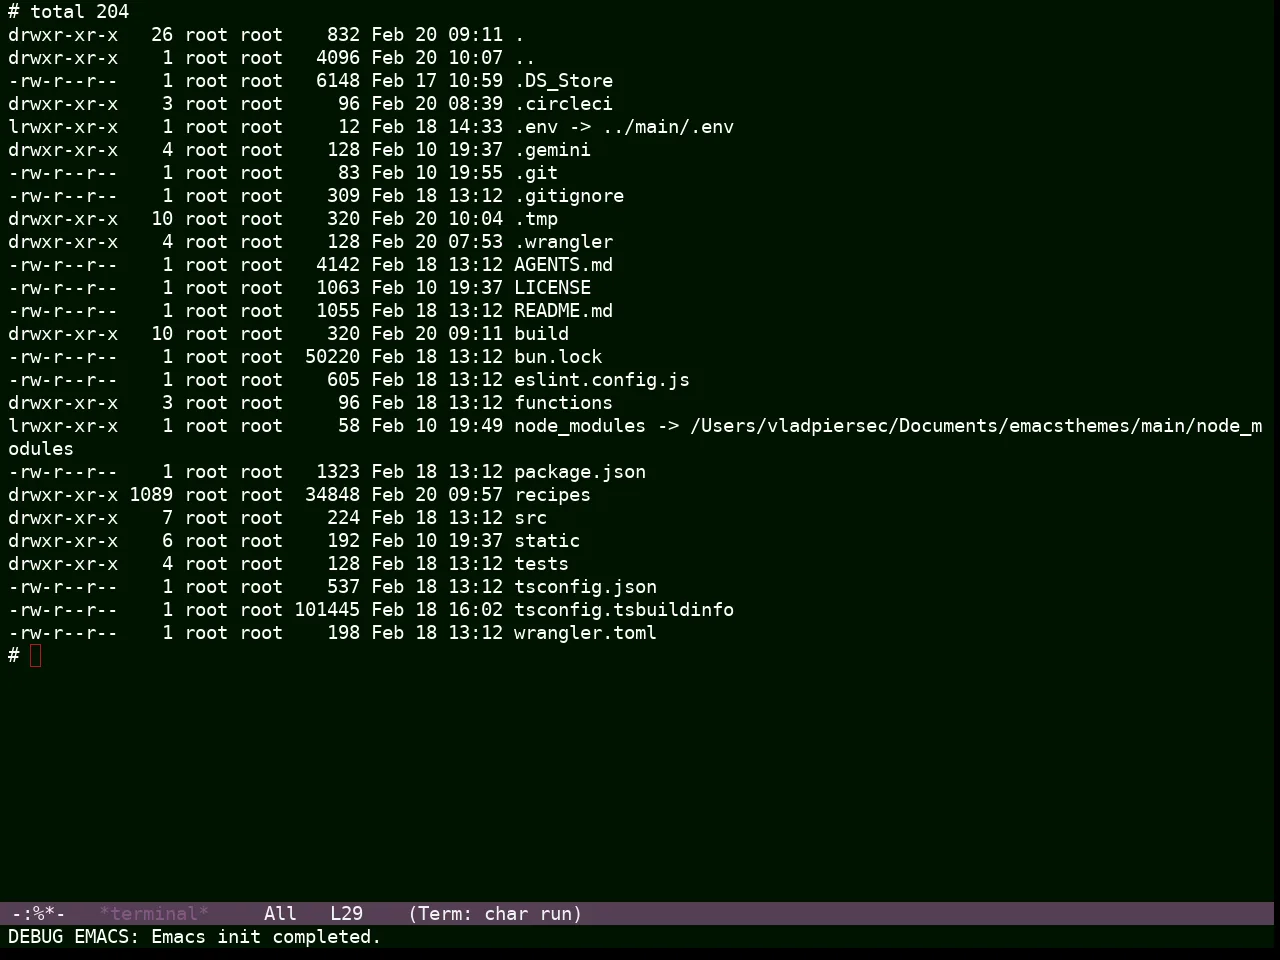Click the LICENSE file name
Screen dimensions: 1280x960
point(552,288)
